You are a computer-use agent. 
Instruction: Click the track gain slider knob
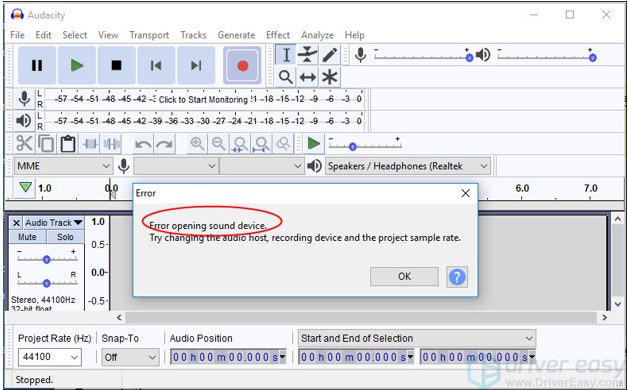pos(46,259)
